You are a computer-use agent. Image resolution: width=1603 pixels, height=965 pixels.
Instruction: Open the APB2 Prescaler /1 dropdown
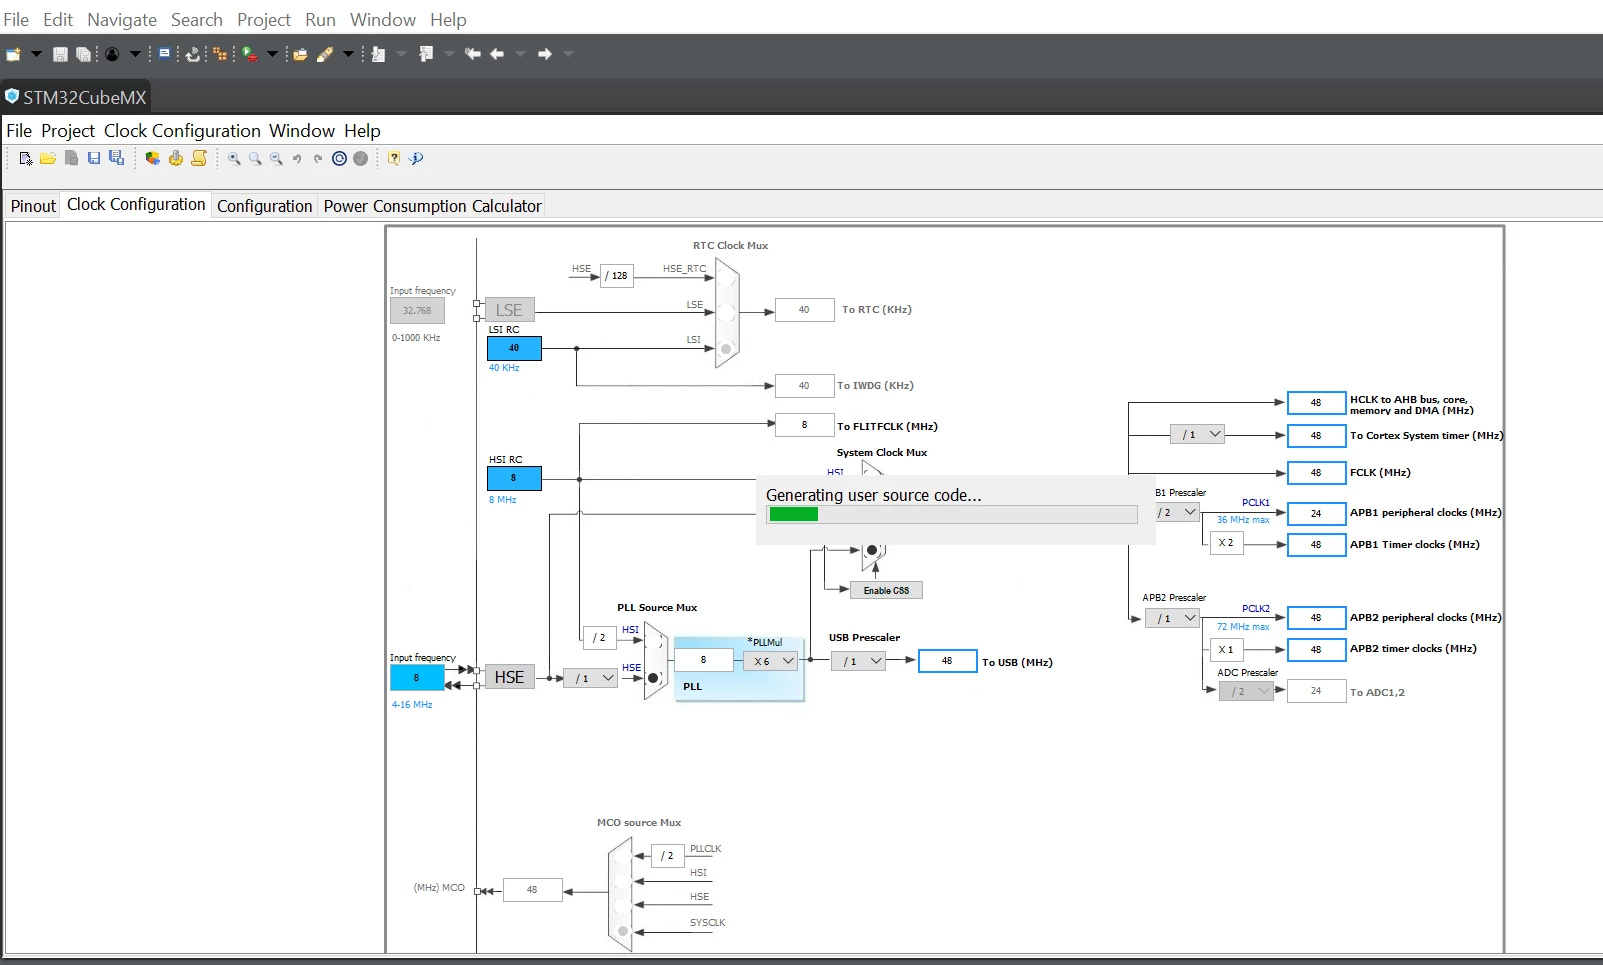(x=1172, y=618)
